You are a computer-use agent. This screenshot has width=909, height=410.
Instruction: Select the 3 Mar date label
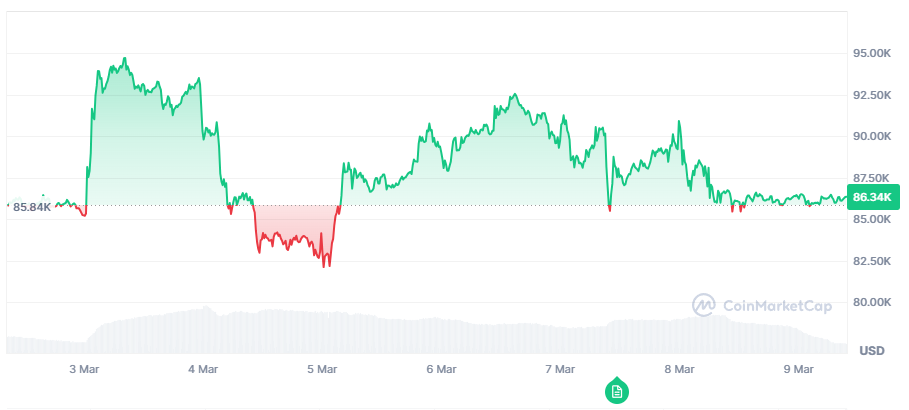84,370
